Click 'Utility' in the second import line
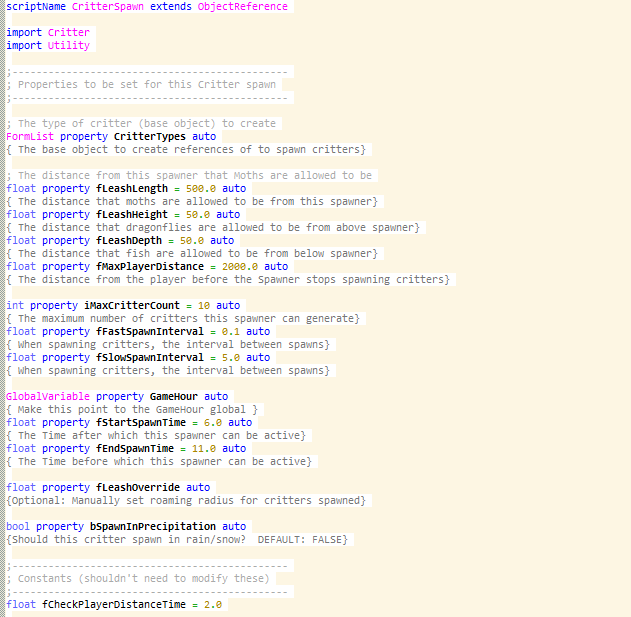The image size is (631, 617). click(x=69, y=45)
